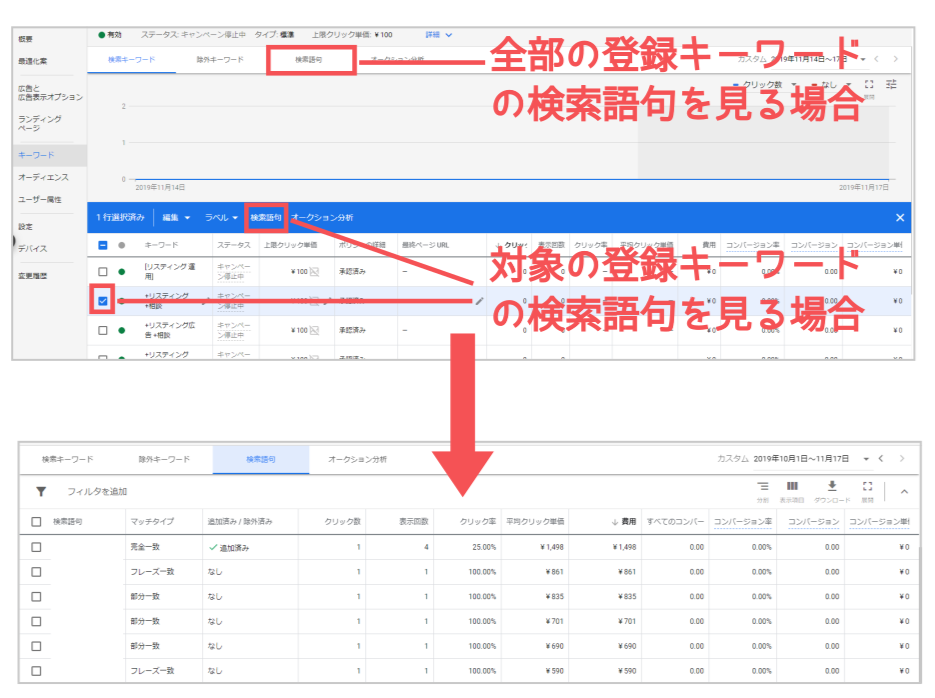Image resolution: width=935 pixels, height=698 pixels.
Task: Open the 分割 segment icon
Action: tap(763, 486)
